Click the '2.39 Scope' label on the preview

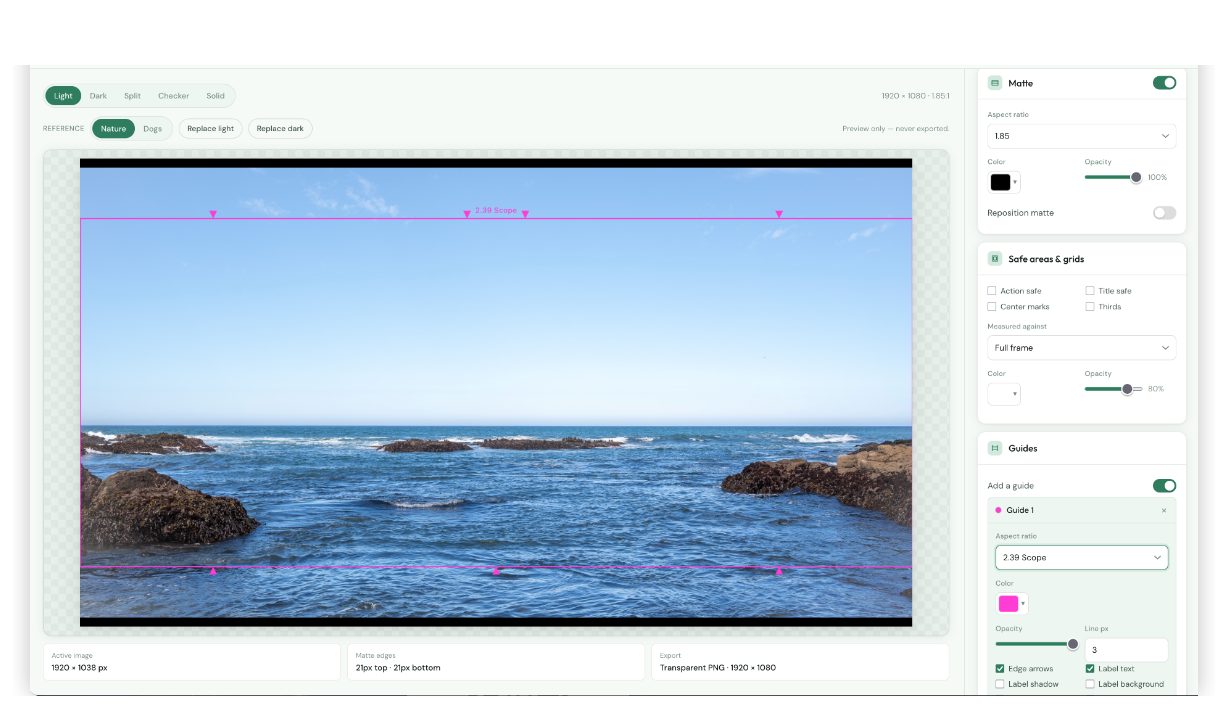coord(496,210)
